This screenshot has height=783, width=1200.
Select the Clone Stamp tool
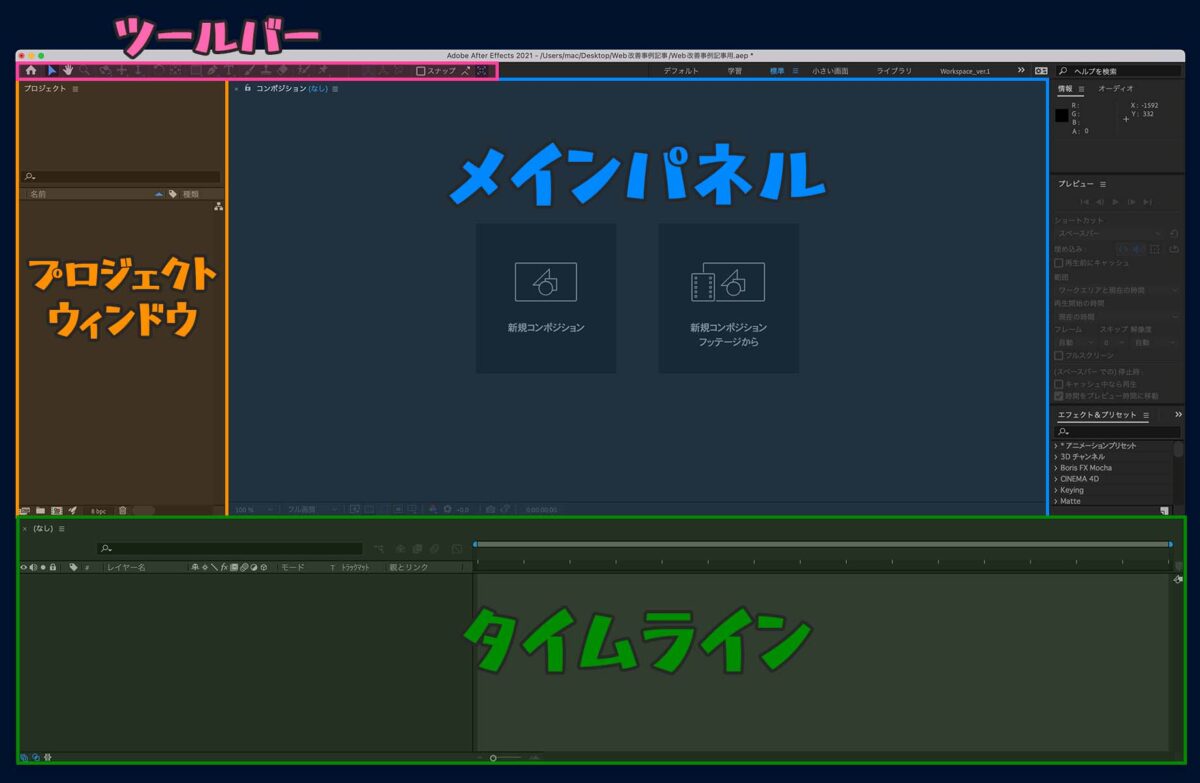[x=266, y=71]
